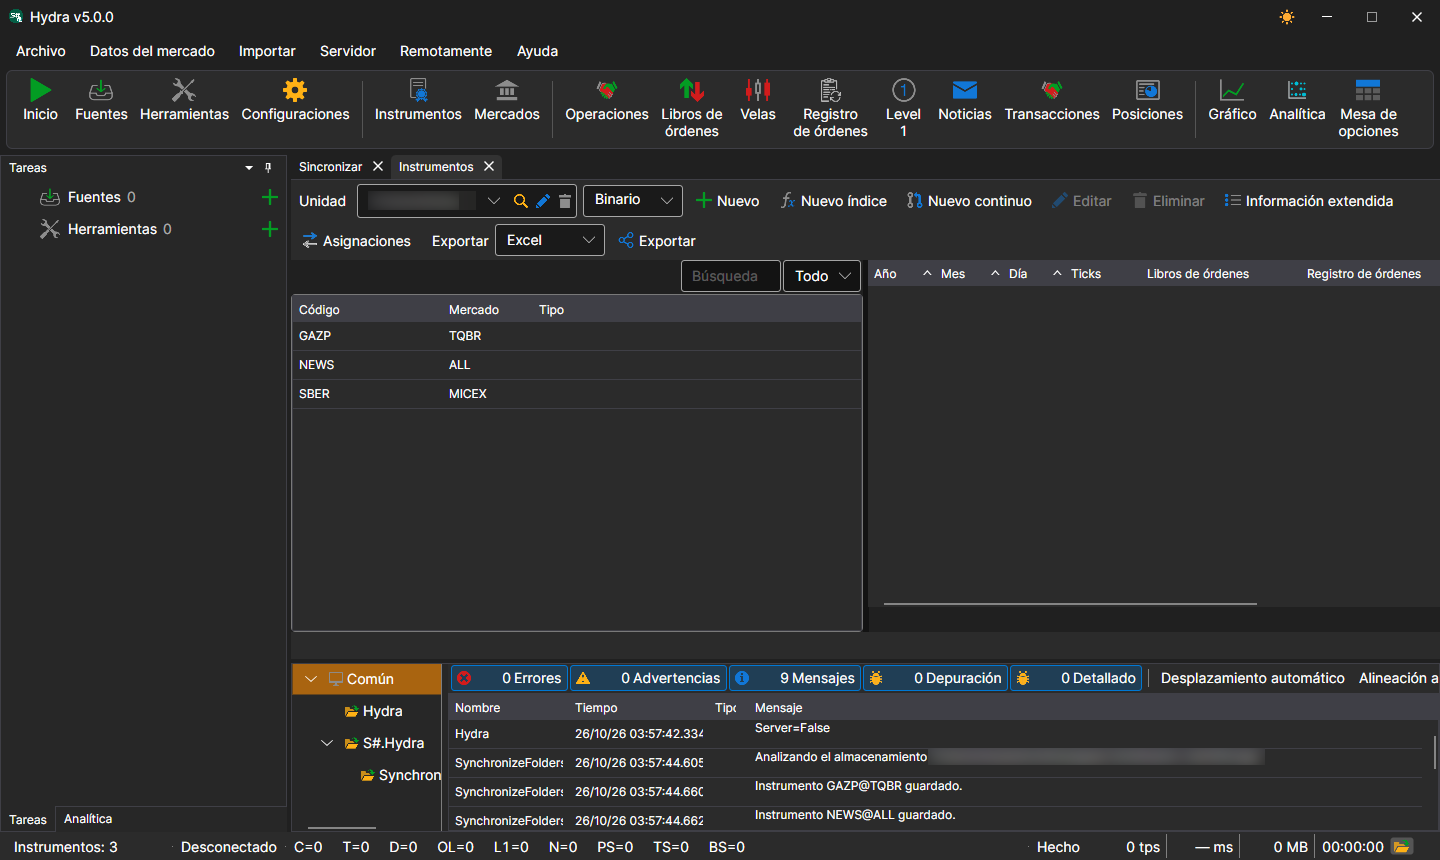Click Nuevo continuo button

coord(969,201)
